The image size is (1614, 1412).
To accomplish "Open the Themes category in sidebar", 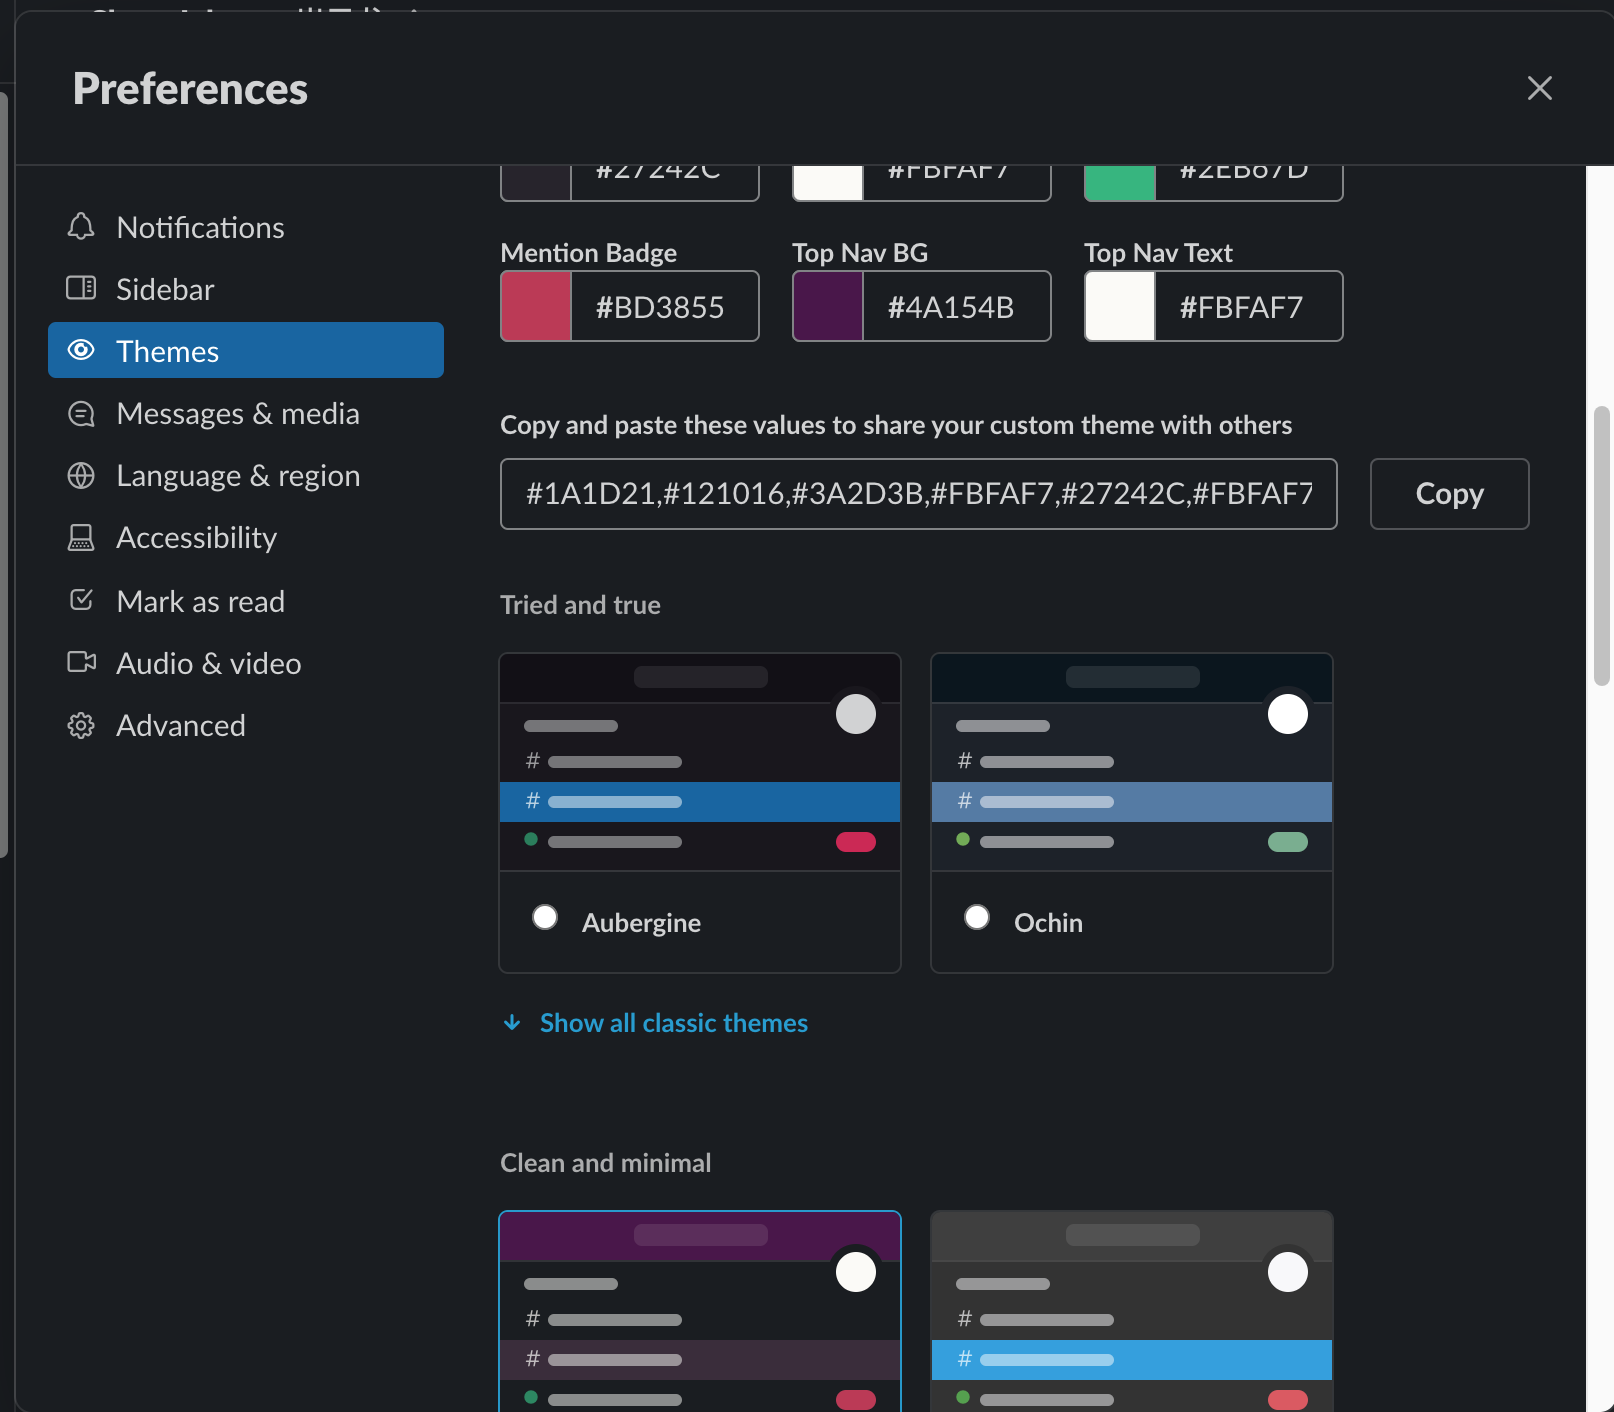I will click(167, 350).
